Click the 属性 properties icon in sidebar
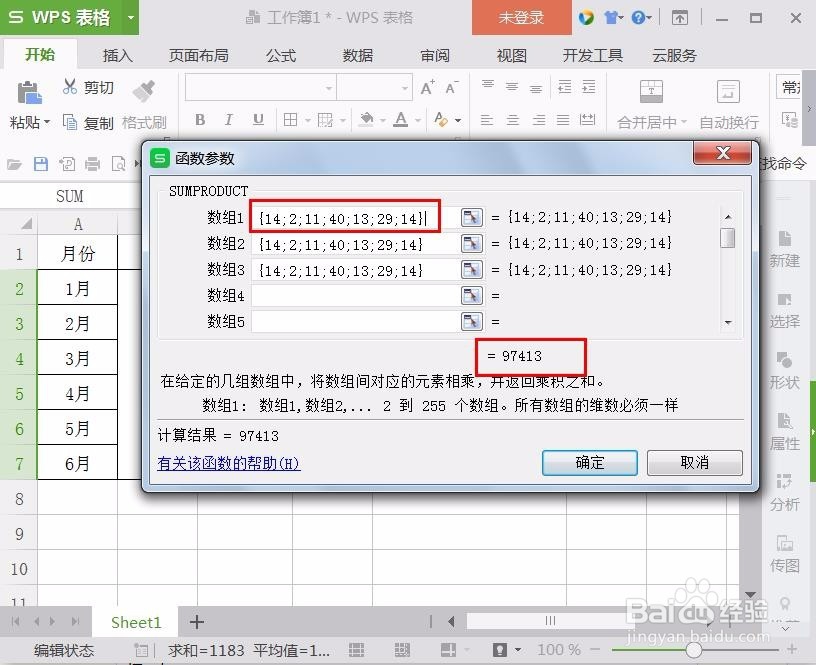The width and height of the screenshot is (816, 665). 786,432
